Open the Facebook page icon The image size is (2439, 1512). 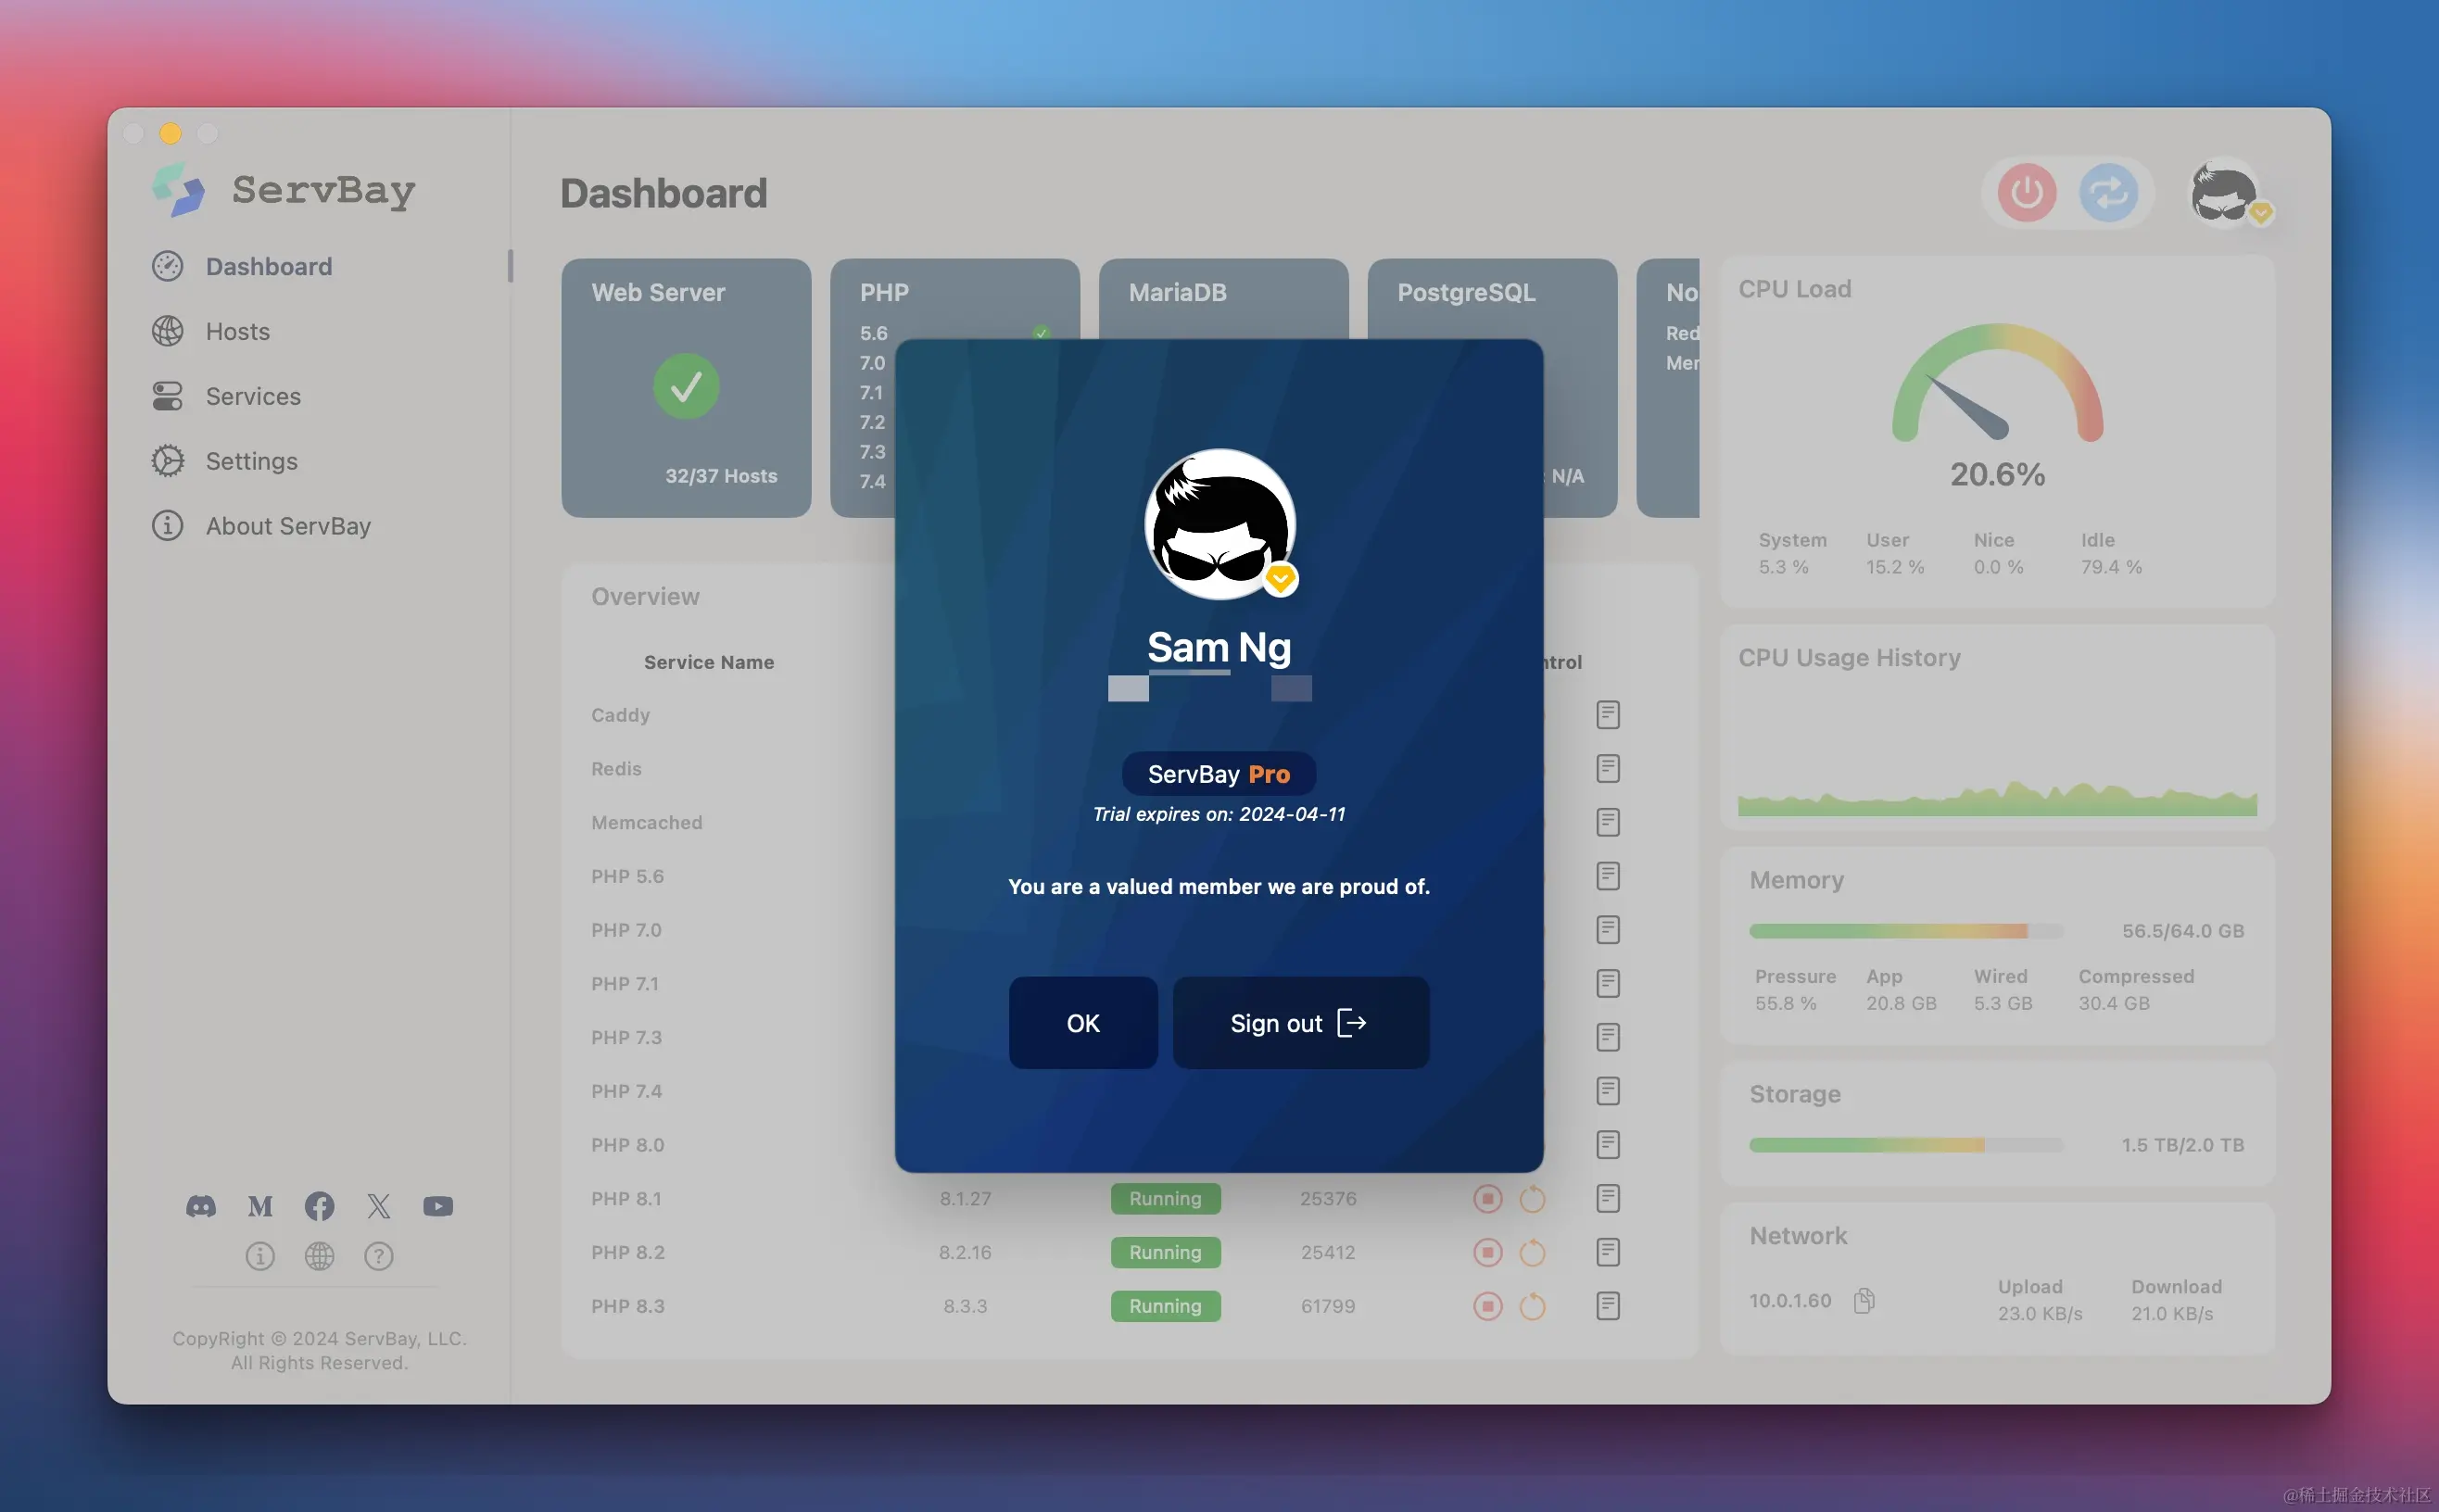[319, 1206]
